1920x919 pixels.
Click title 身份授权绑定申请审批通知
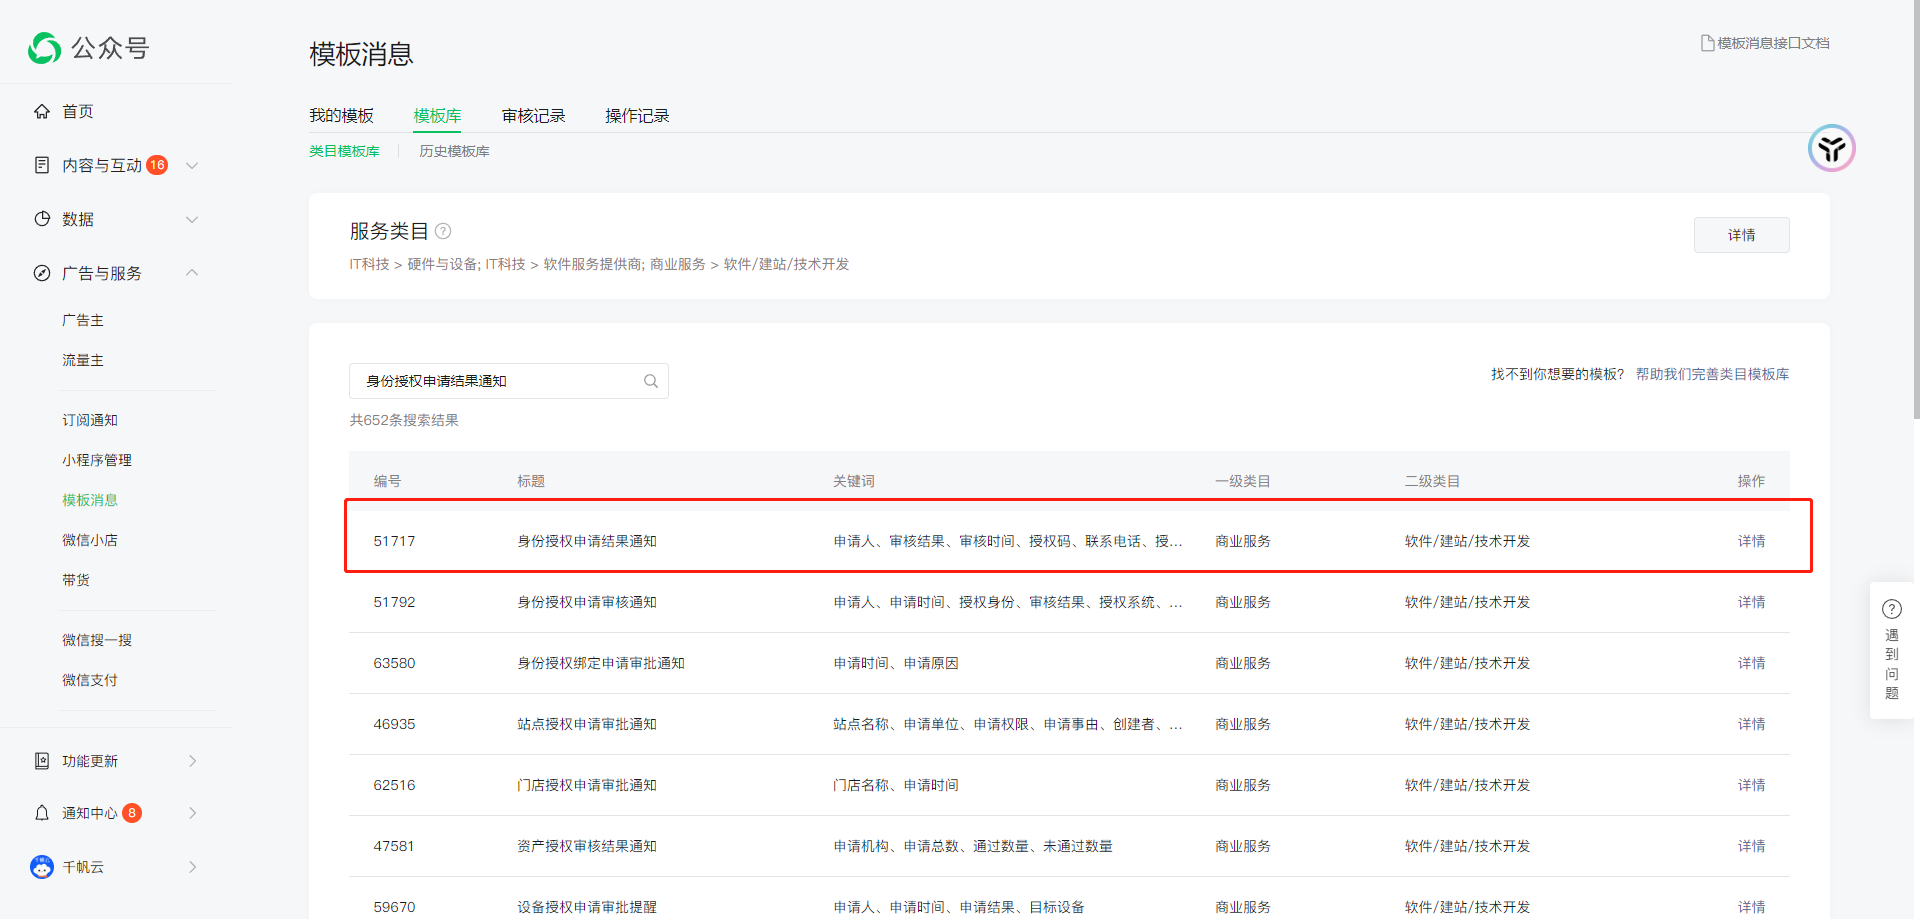[601, 663]
